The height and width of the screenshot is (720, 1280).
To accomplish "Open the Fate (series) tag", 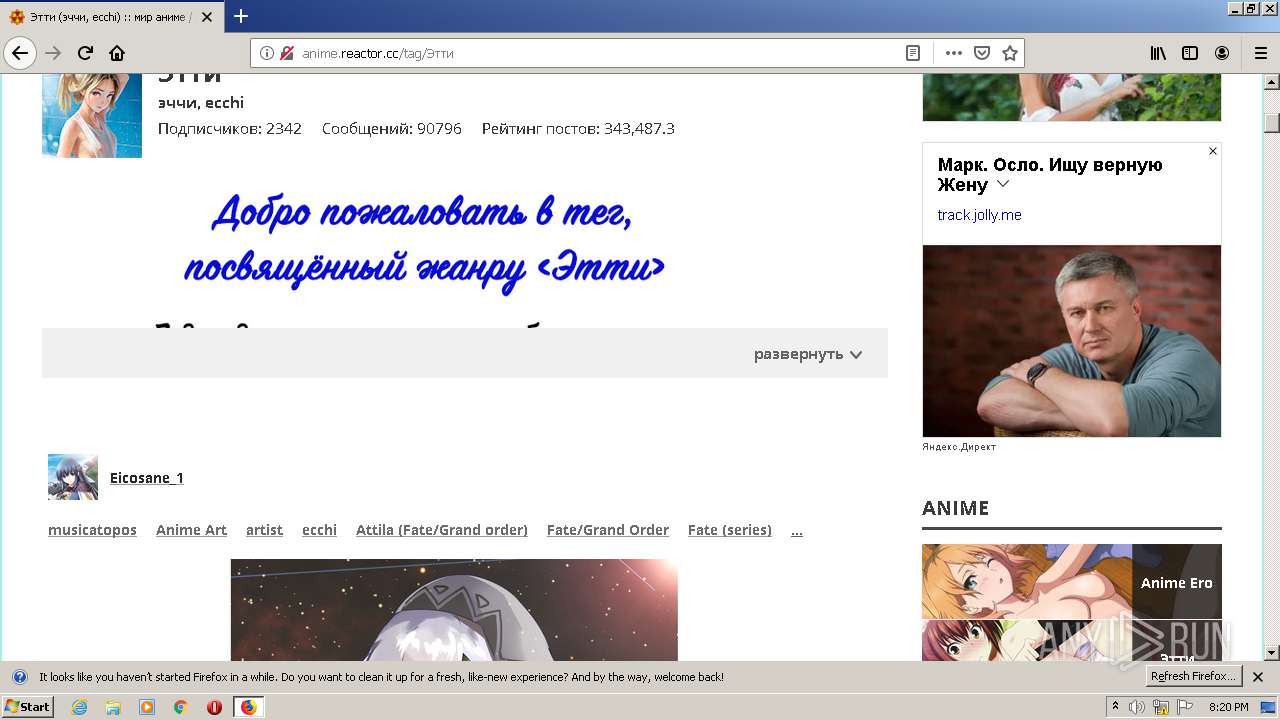I will [x=730, y=530].
